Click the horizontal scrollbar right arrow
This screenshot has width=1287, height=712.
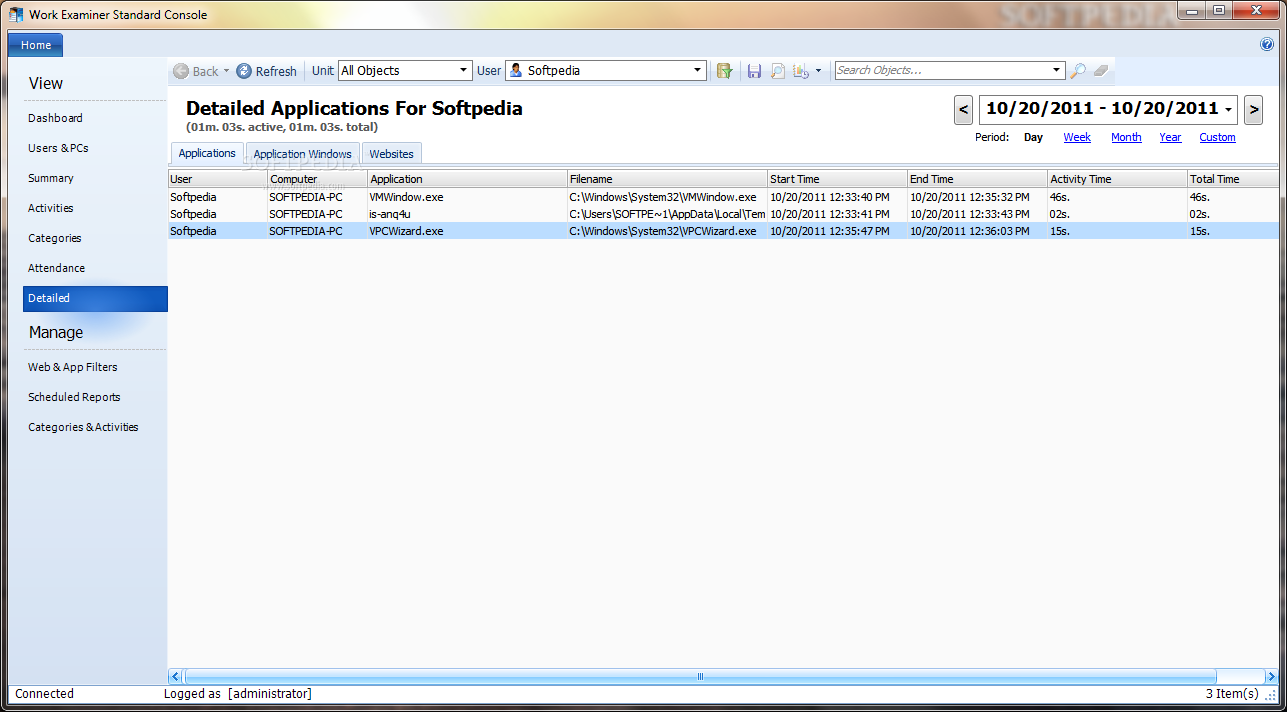(x=1272, y=676)
